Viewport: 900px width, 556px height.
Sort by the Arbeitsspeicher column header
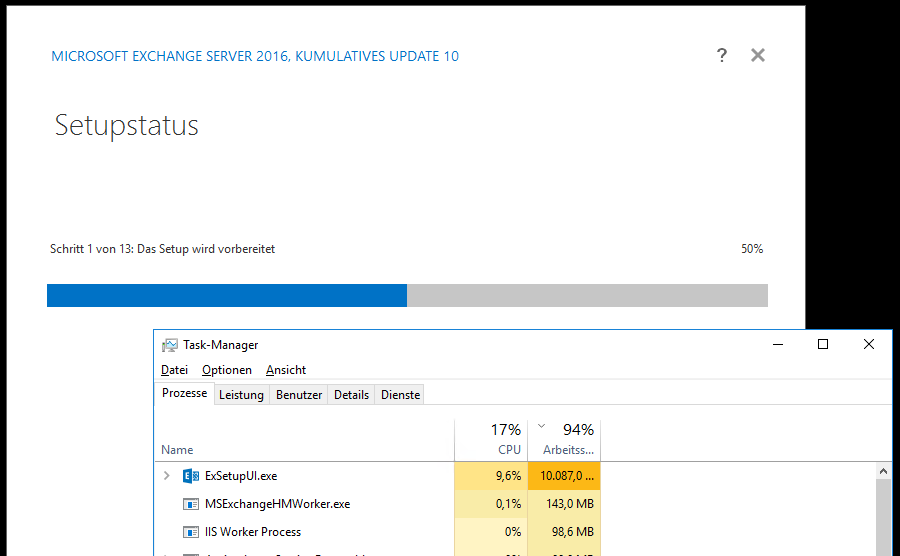coord(564,441)
